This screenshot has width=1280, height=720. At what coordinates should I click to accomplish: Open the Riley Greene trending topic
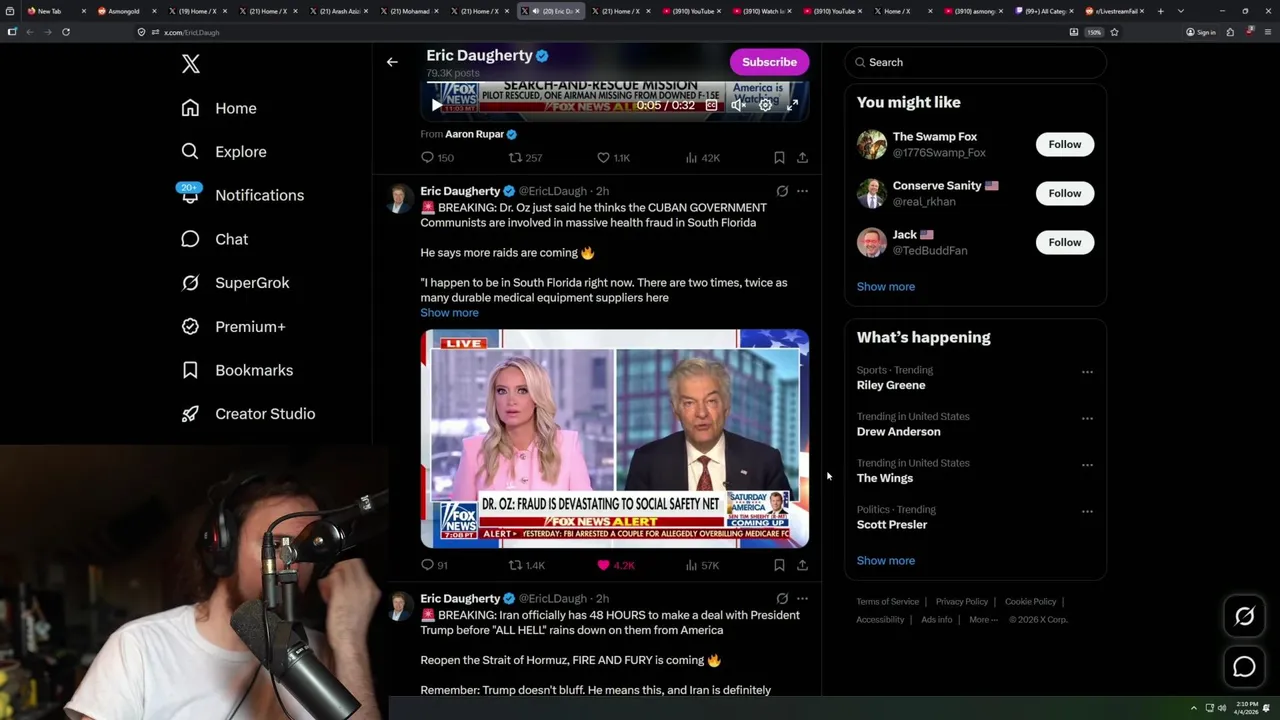pyautogui.click(x=891, y=385)
